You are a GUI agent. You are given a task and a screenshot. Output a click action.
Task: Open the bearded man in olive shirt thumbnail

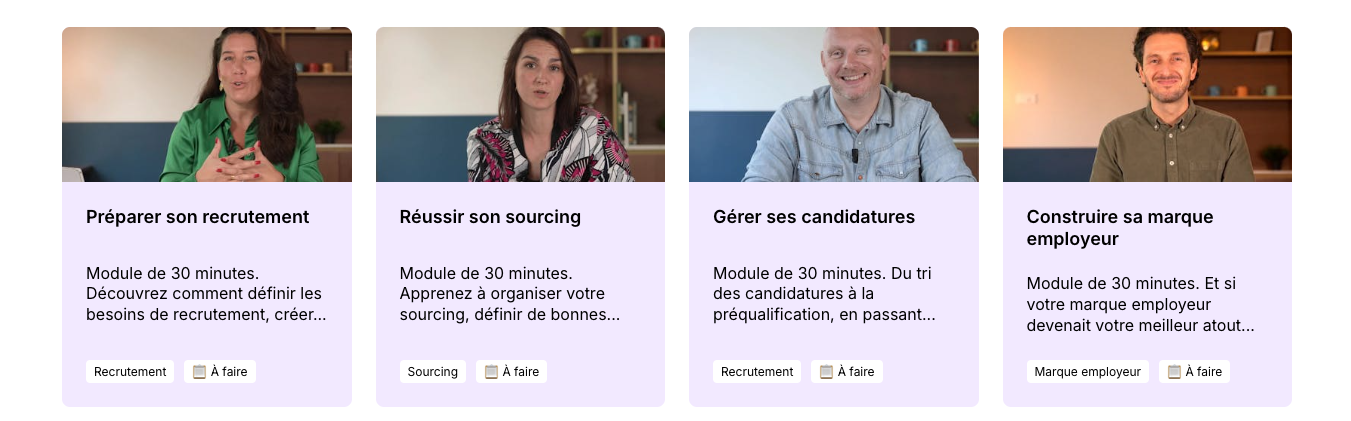(x=1147, y=104)
